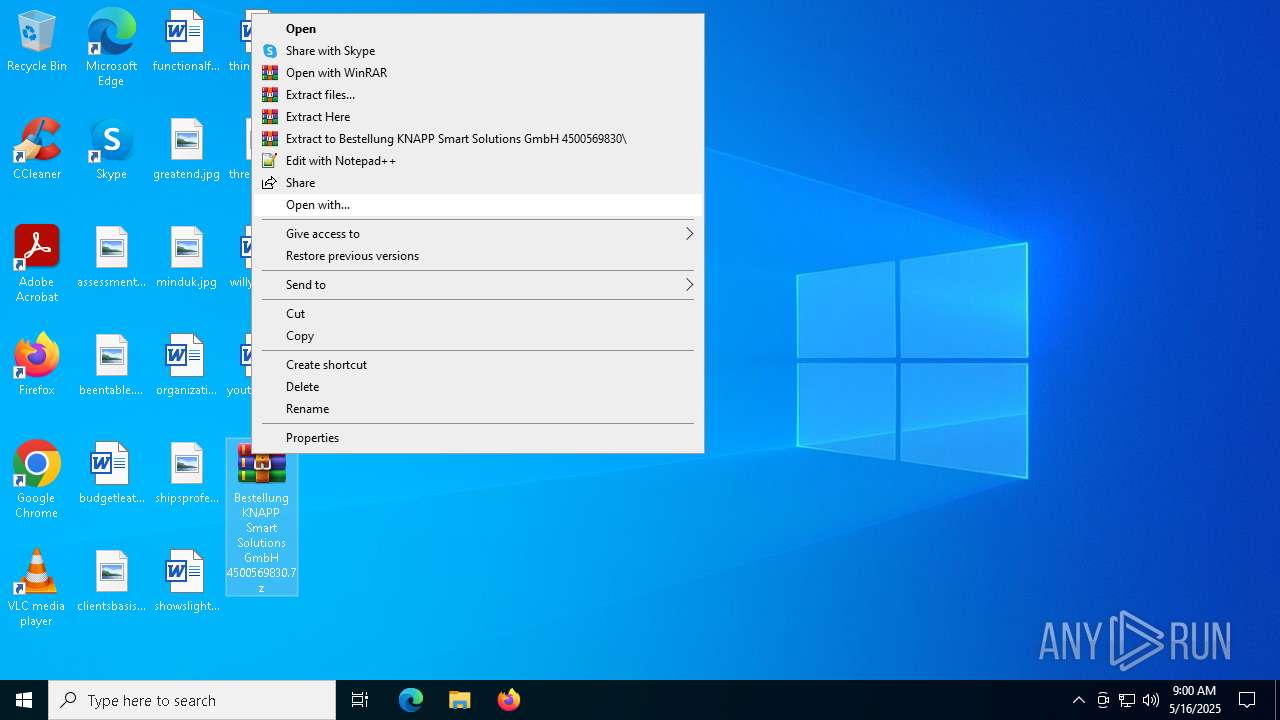Image resolution: width=1280 pixels, height=720 pixels.
Task: Click the network tray icon
Action: coord(1127,700)
